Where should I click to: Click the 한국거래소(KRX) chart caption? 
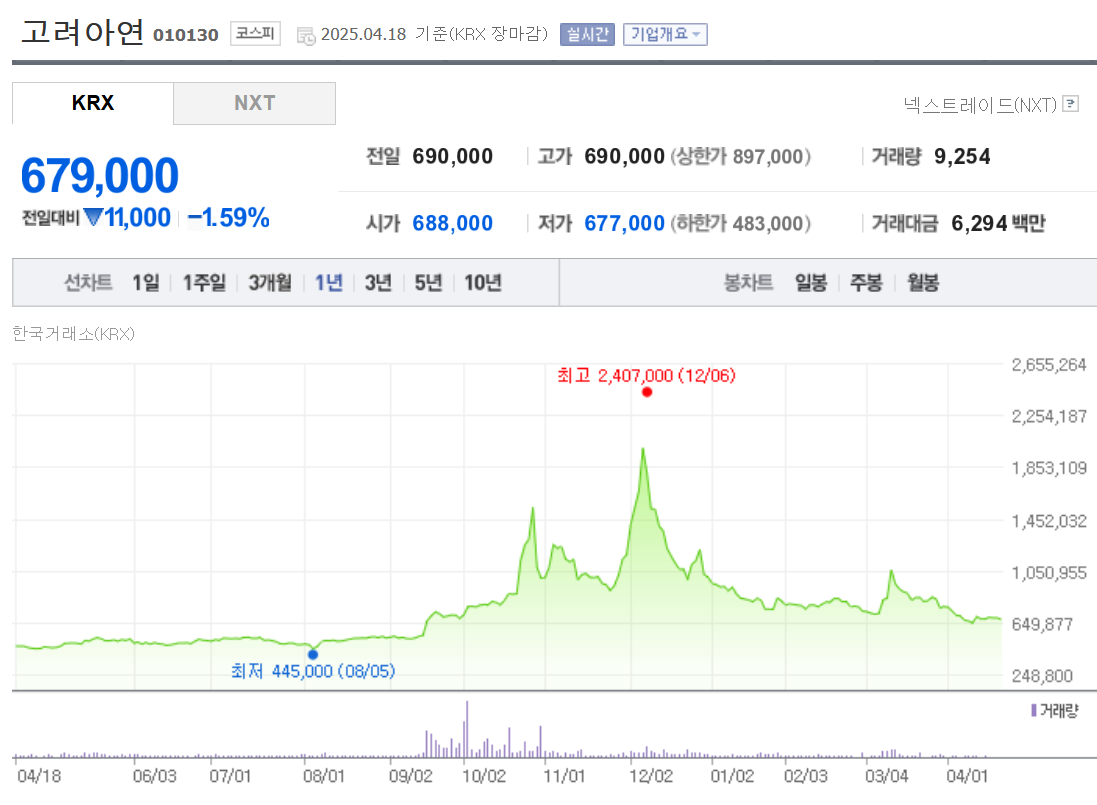73,334
